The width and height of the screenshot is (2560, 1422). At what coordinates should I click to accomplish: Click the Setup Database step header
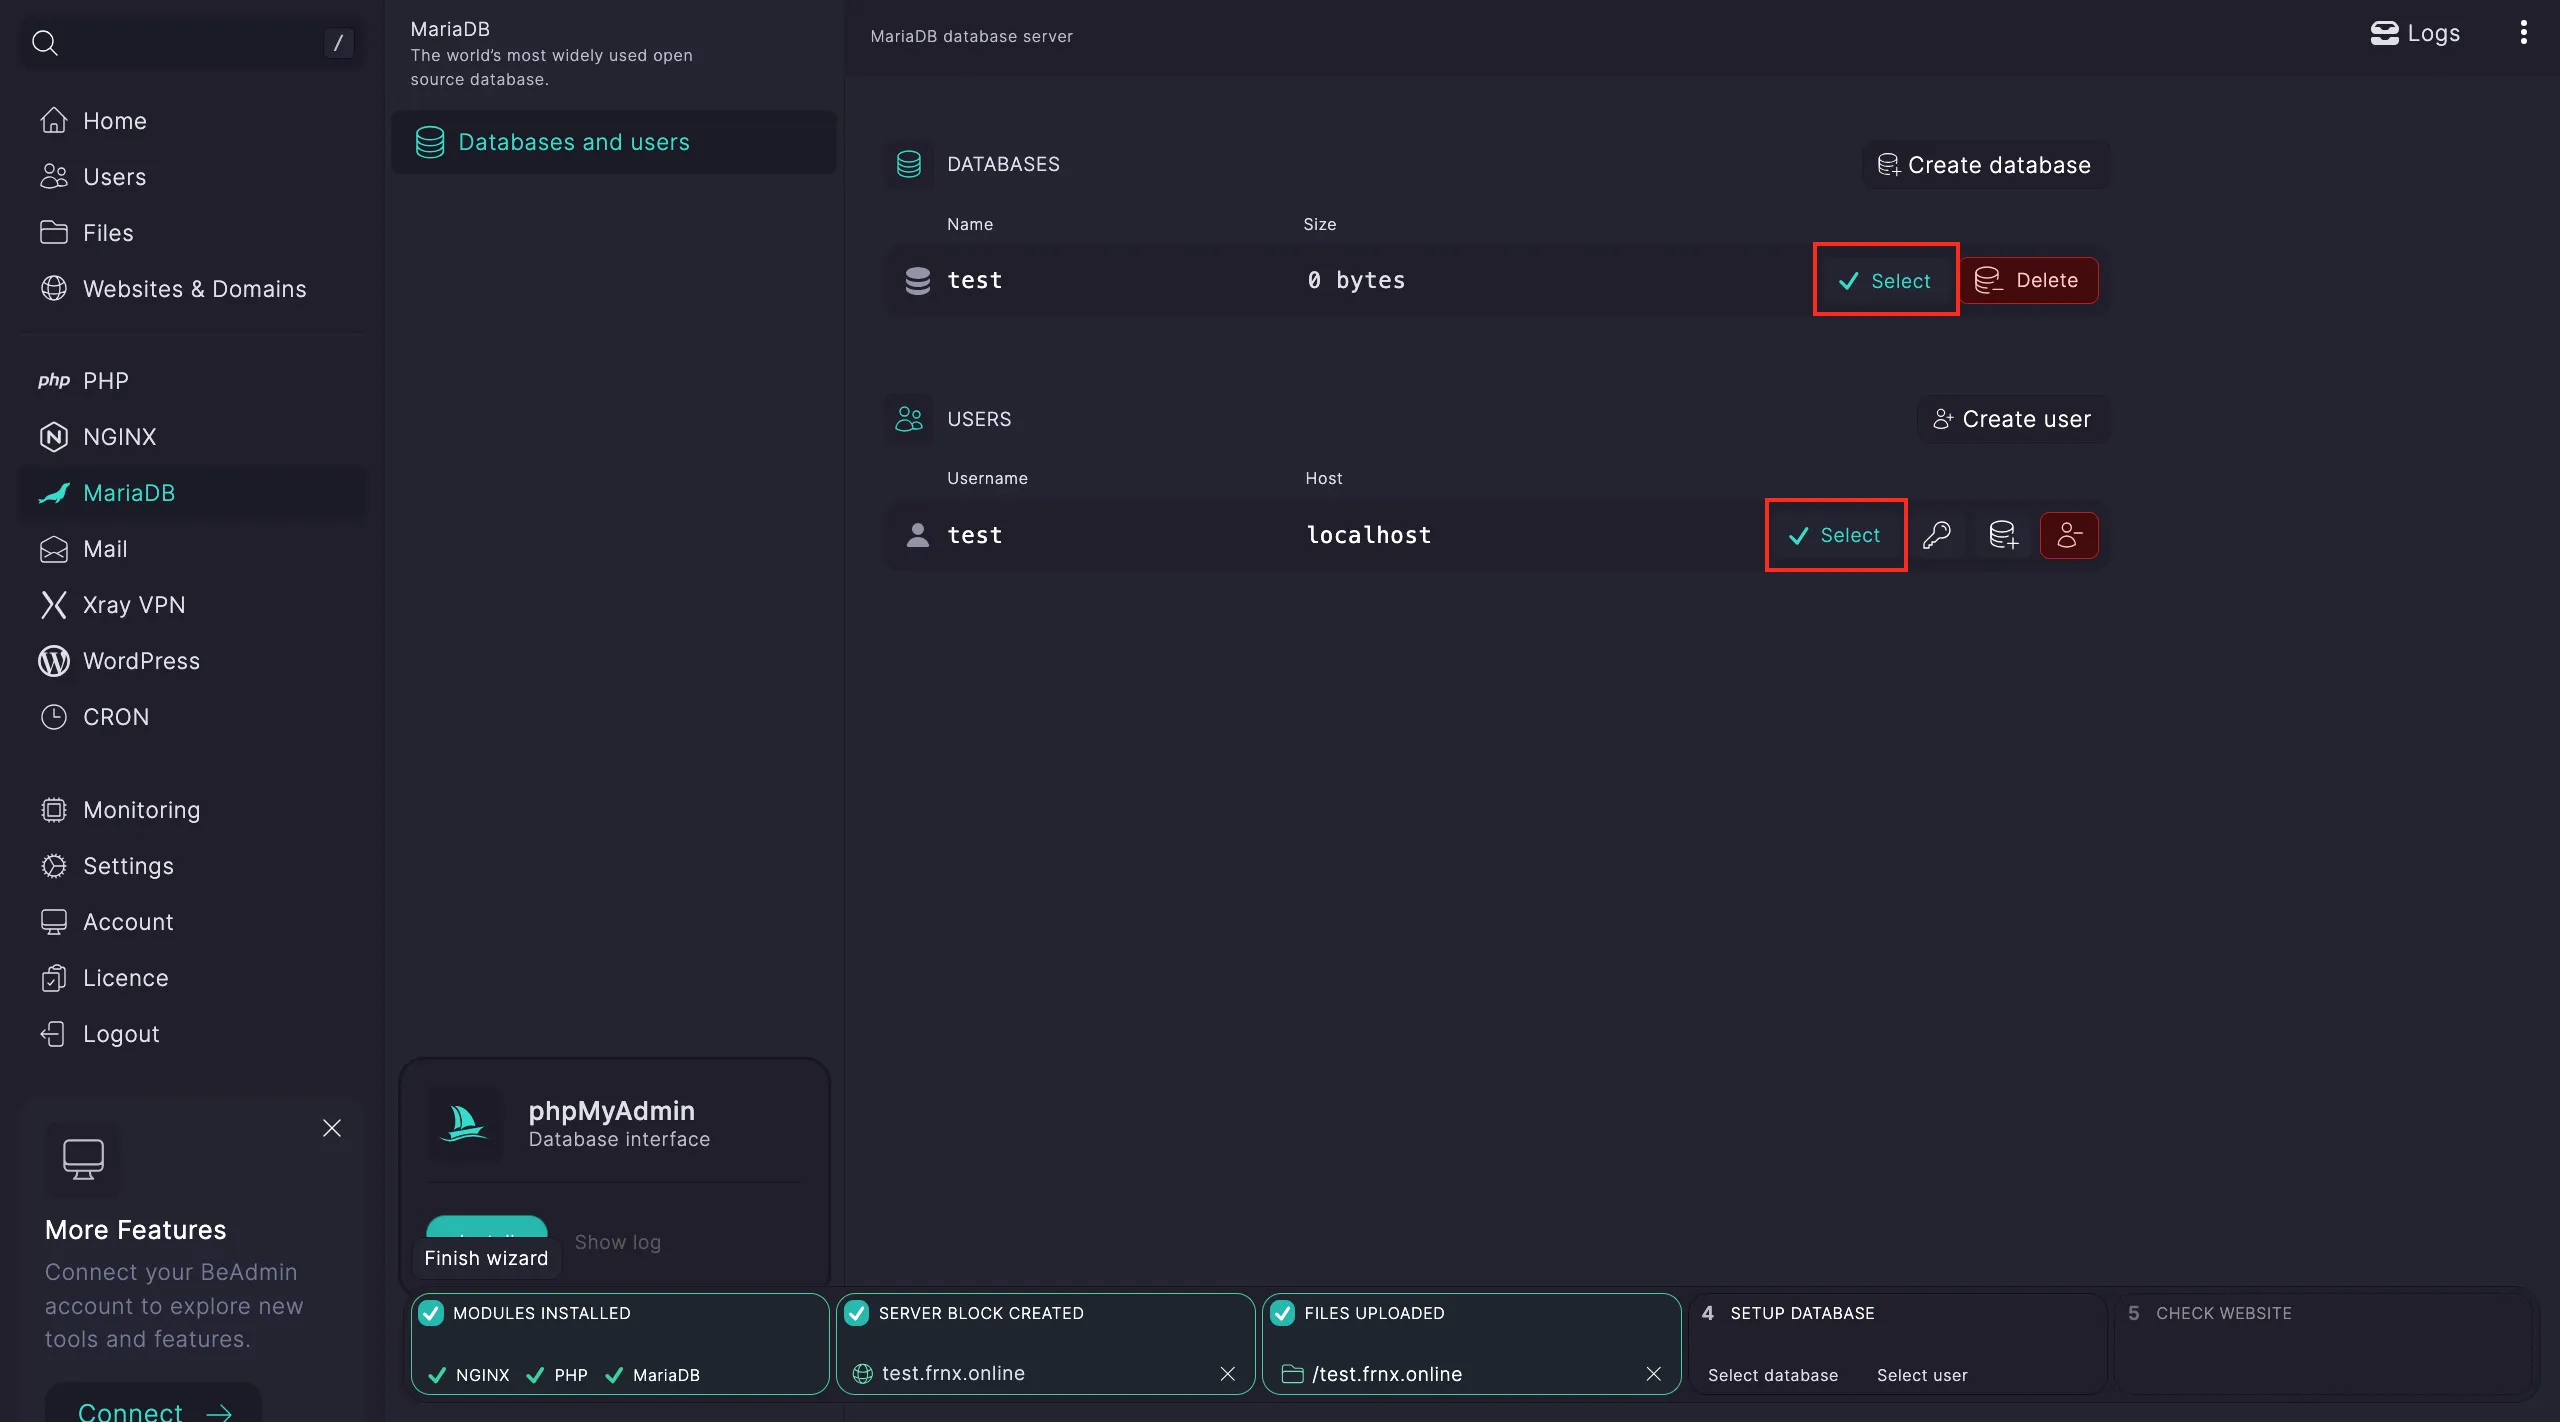coord(1802,1313)
